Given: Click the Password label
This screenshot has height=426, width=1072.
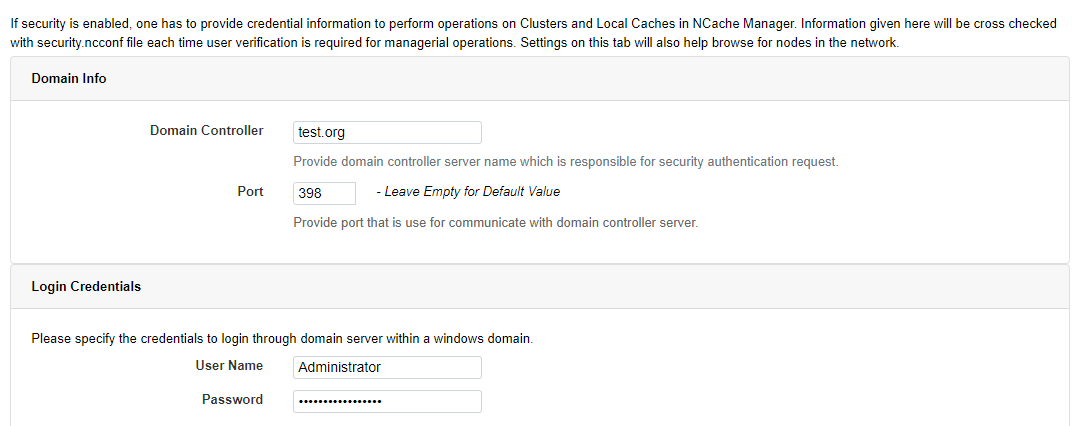Looking at the screenshot, I should [x=232, y=399].
